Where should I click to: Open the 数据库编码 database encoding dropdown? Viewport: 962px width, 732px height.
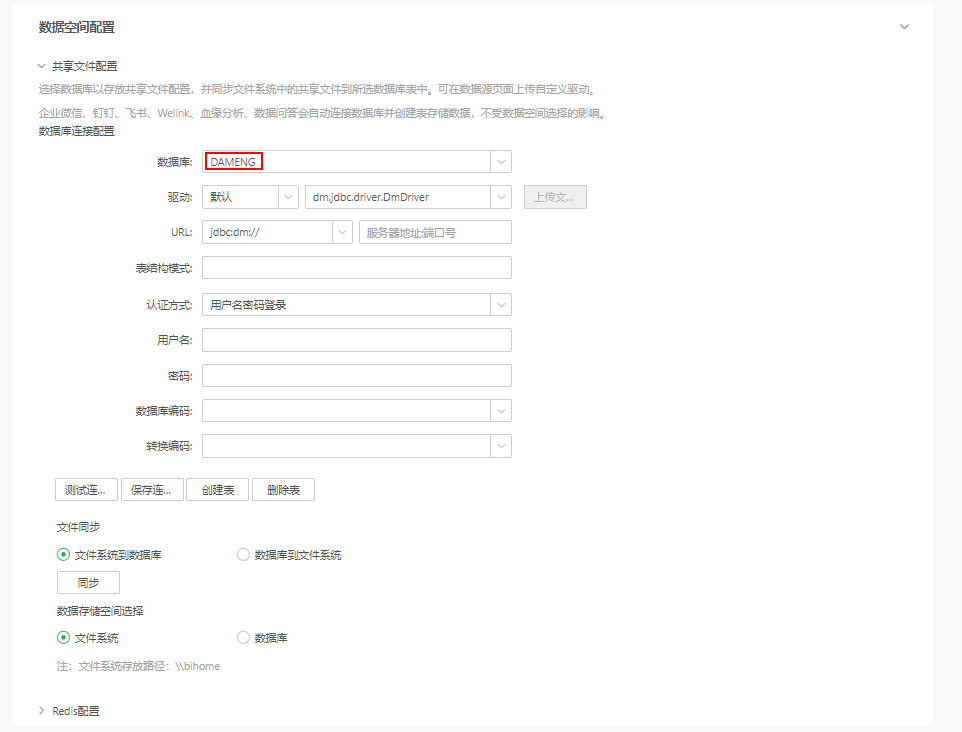pos(500,410)
